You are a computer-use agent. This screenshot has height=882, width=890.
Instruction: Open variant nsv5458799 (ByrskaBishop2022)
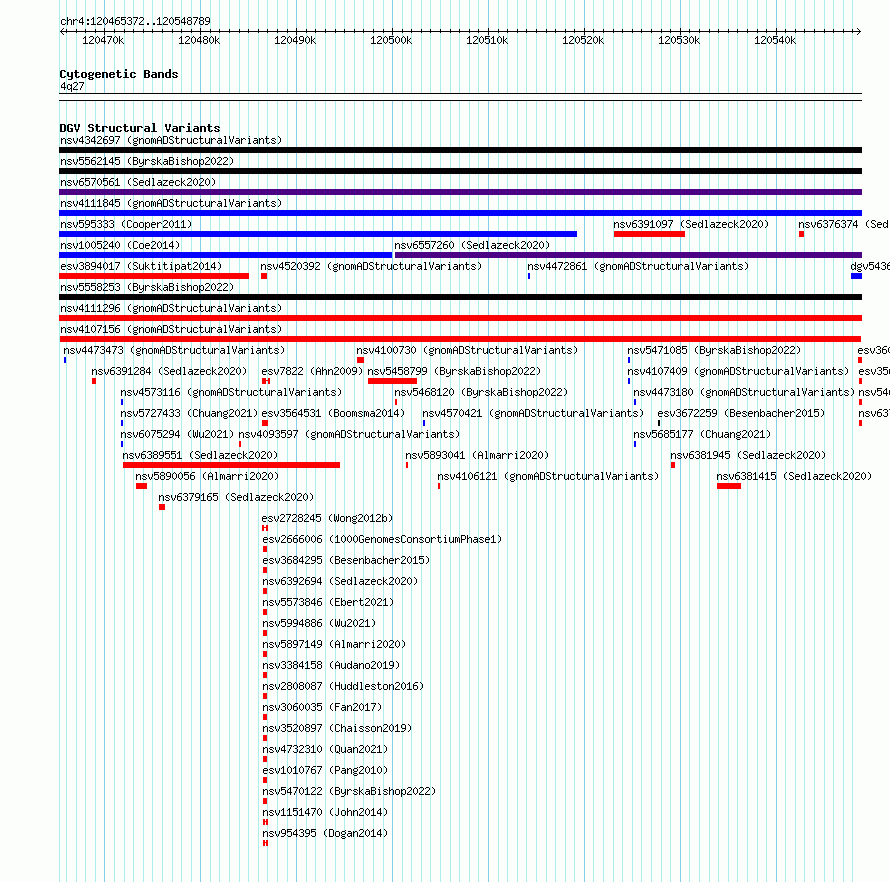click(454, 371)
